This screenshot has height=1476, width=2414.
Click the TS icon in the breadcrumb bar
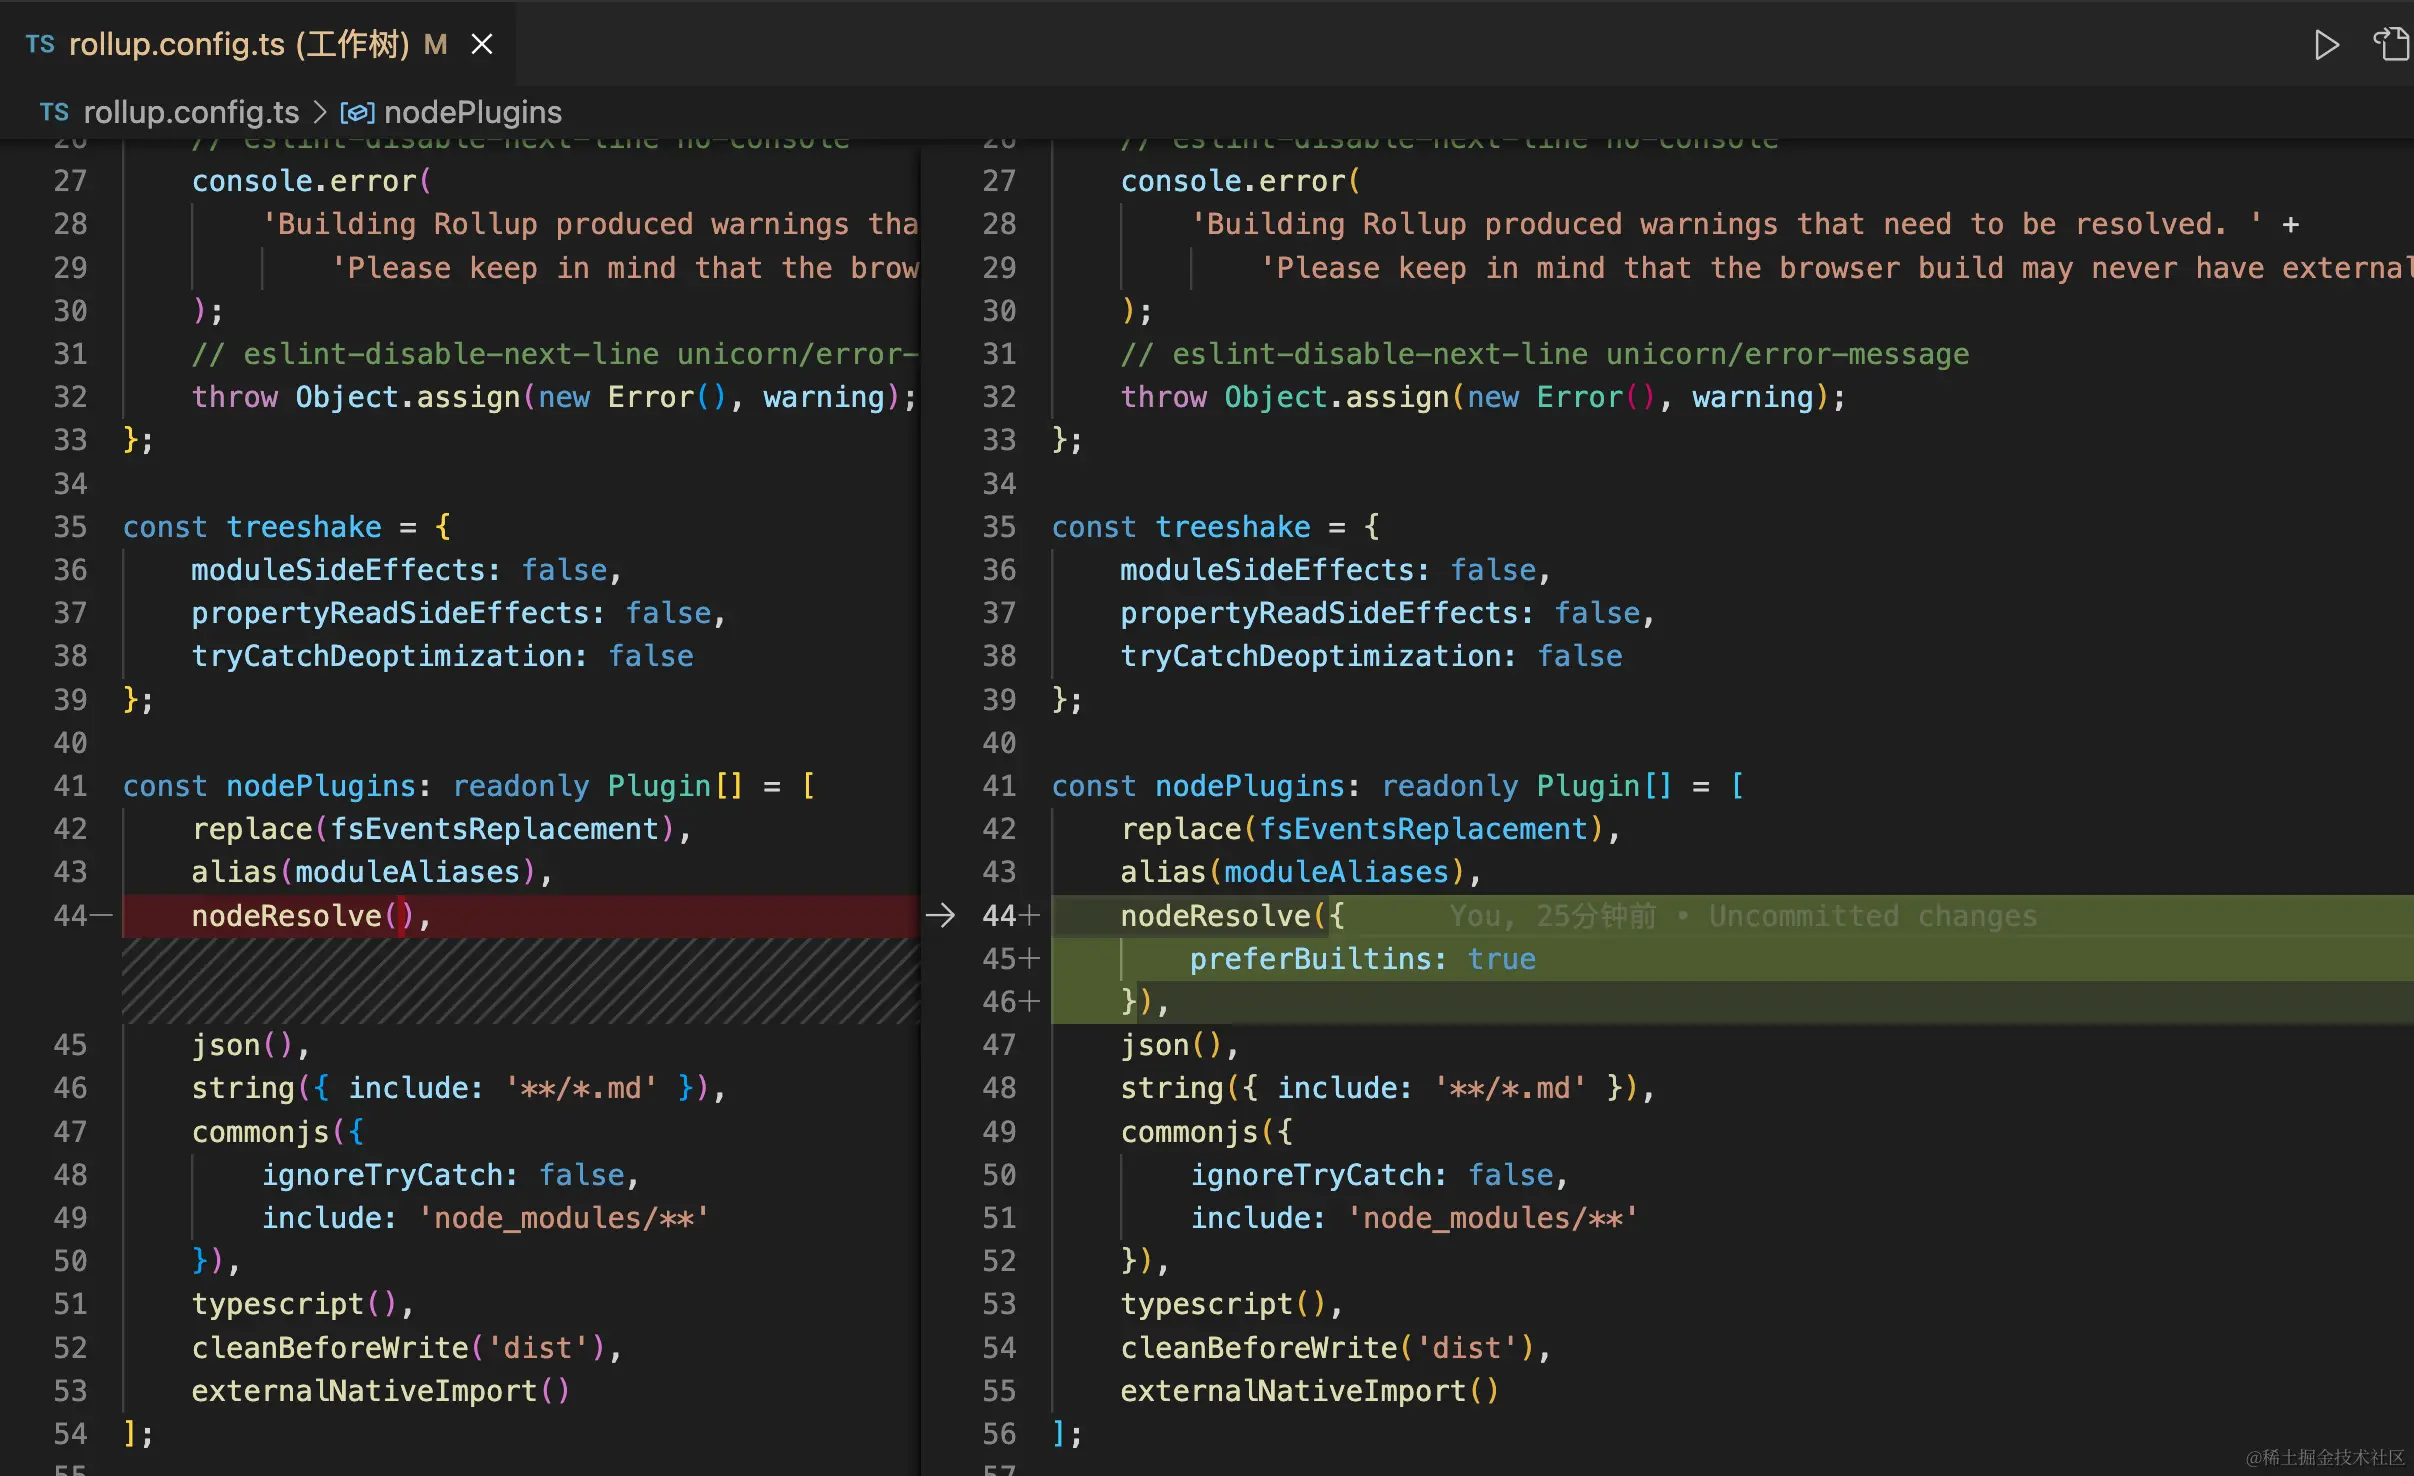[55, 112]
